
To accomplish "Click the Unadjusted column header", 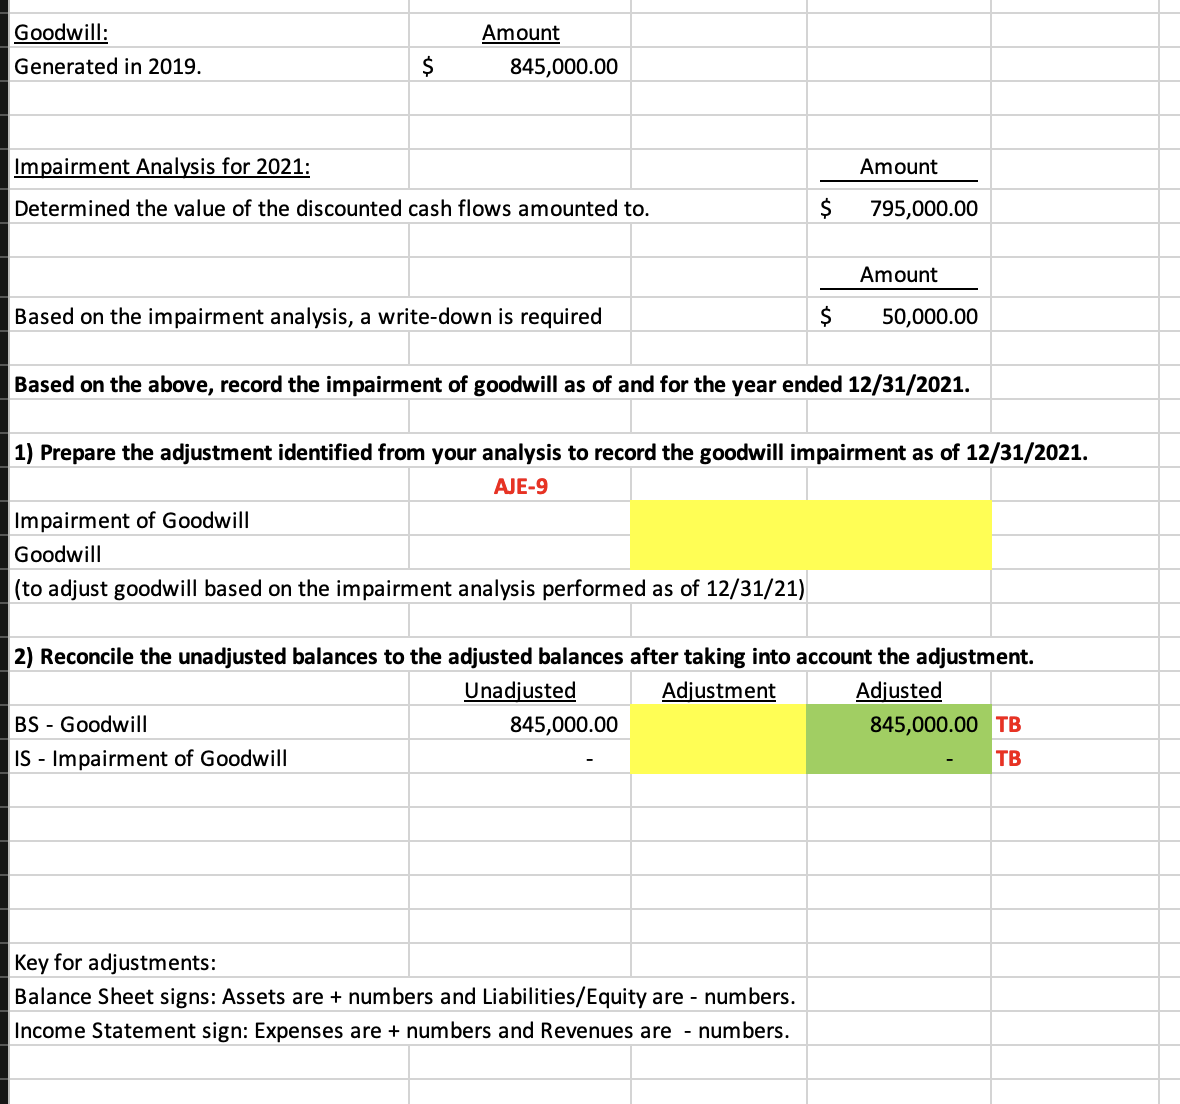I will coord(519,690).
